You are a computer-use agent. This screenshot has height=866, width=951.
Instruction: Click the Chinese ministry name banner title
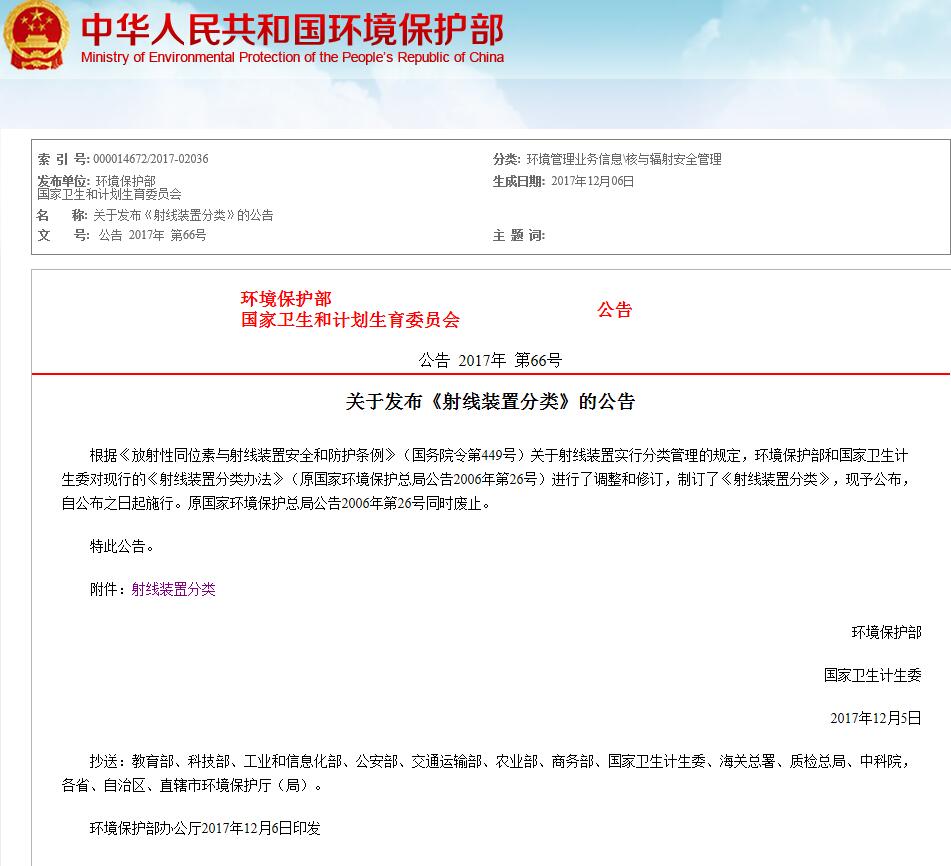(x=292, y=27)
